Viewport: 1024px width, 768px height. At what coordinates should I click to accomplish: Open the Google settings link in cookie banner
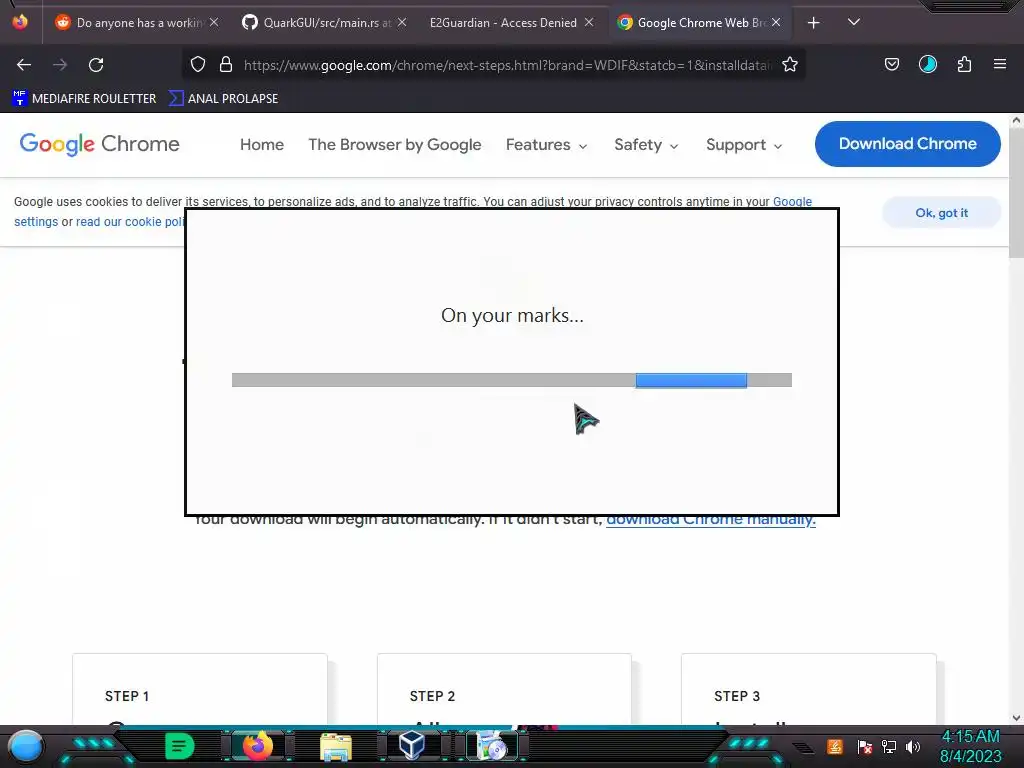792,202
